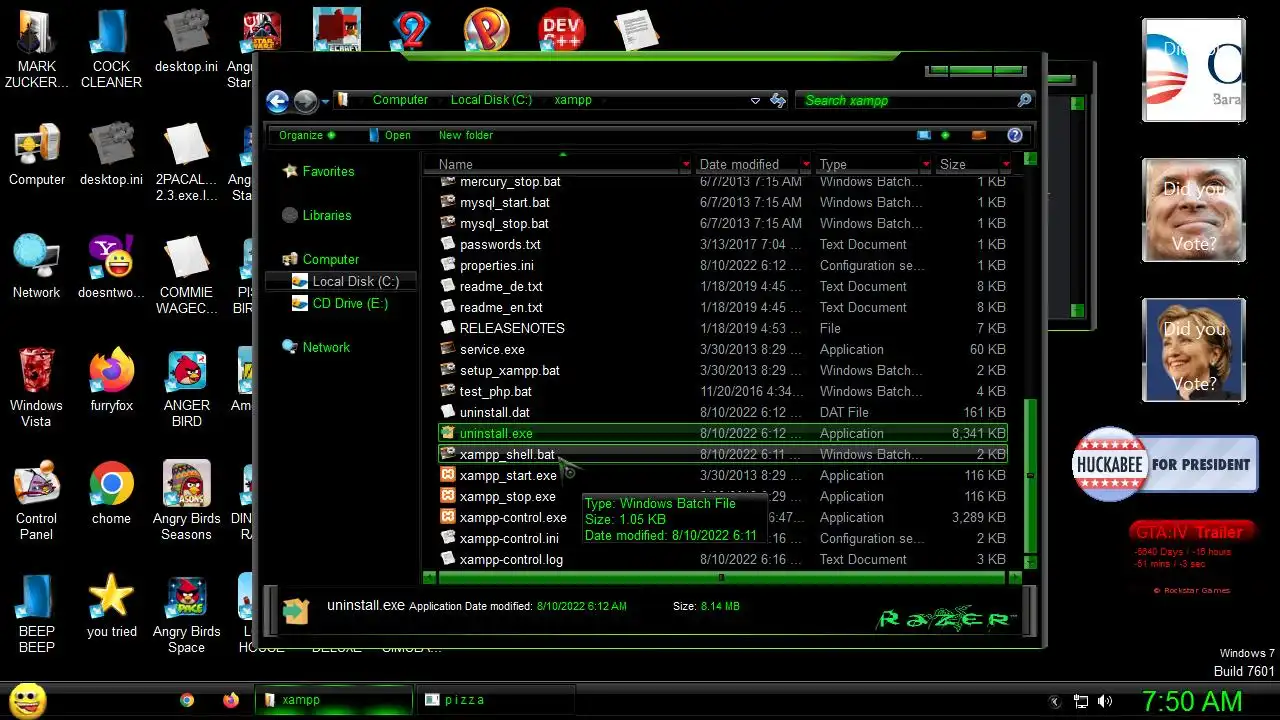The width and height of the screenshot is (1280, 720).
Task: Change the view with the toolbar view icon
Action: click(924, 135)
